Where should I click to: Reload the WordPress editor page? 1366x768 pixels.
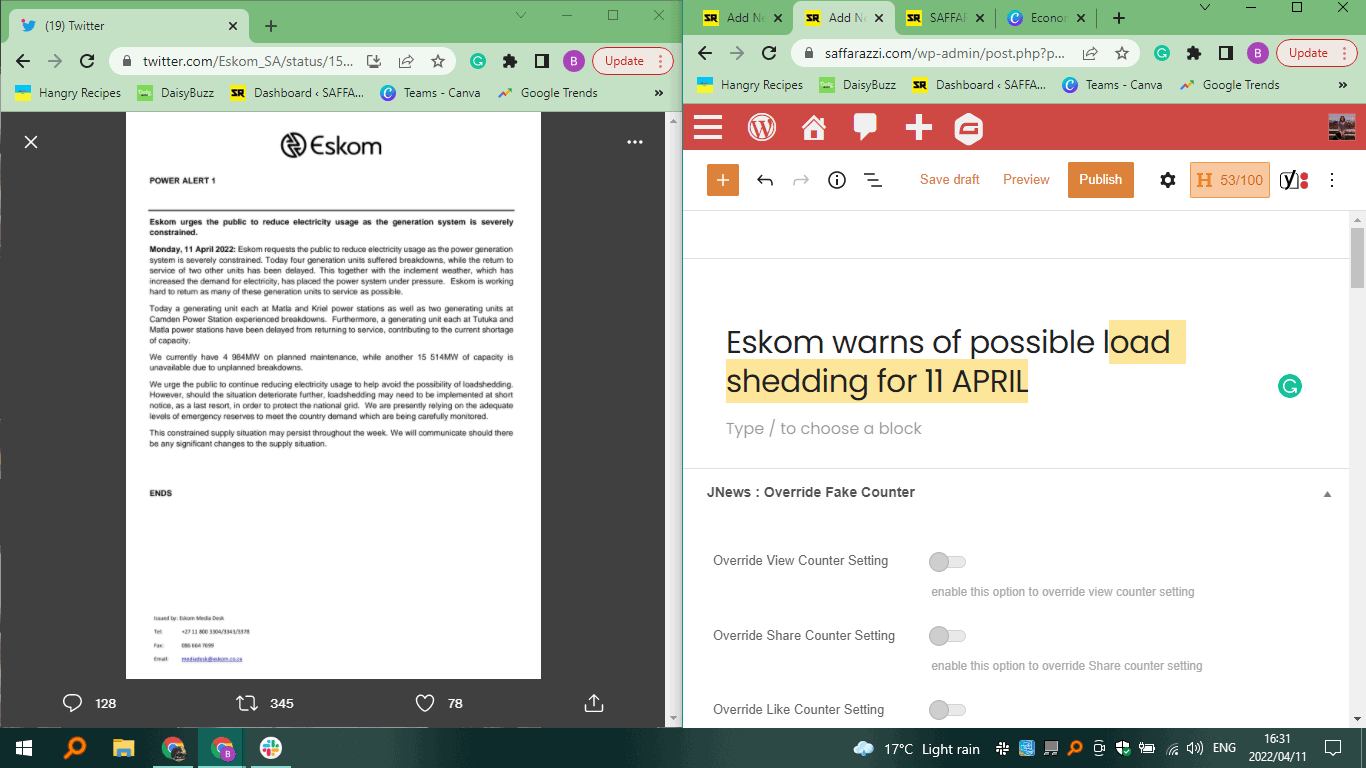[769, 53]
